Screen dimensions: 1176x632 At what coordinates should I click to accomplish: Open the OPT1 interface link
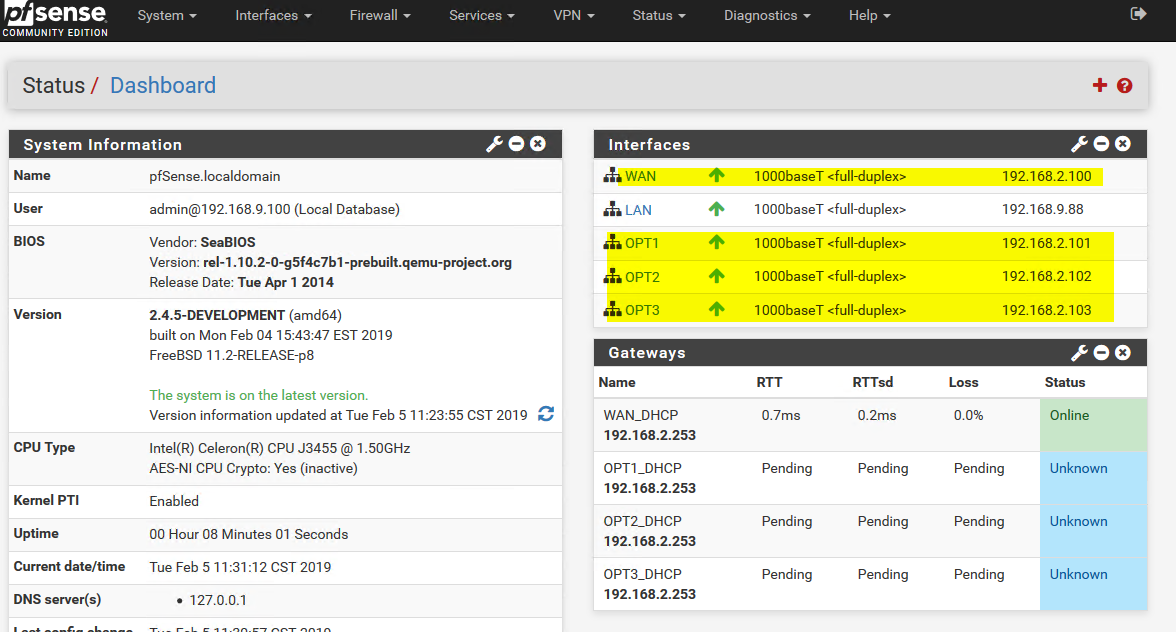(642, 243)
